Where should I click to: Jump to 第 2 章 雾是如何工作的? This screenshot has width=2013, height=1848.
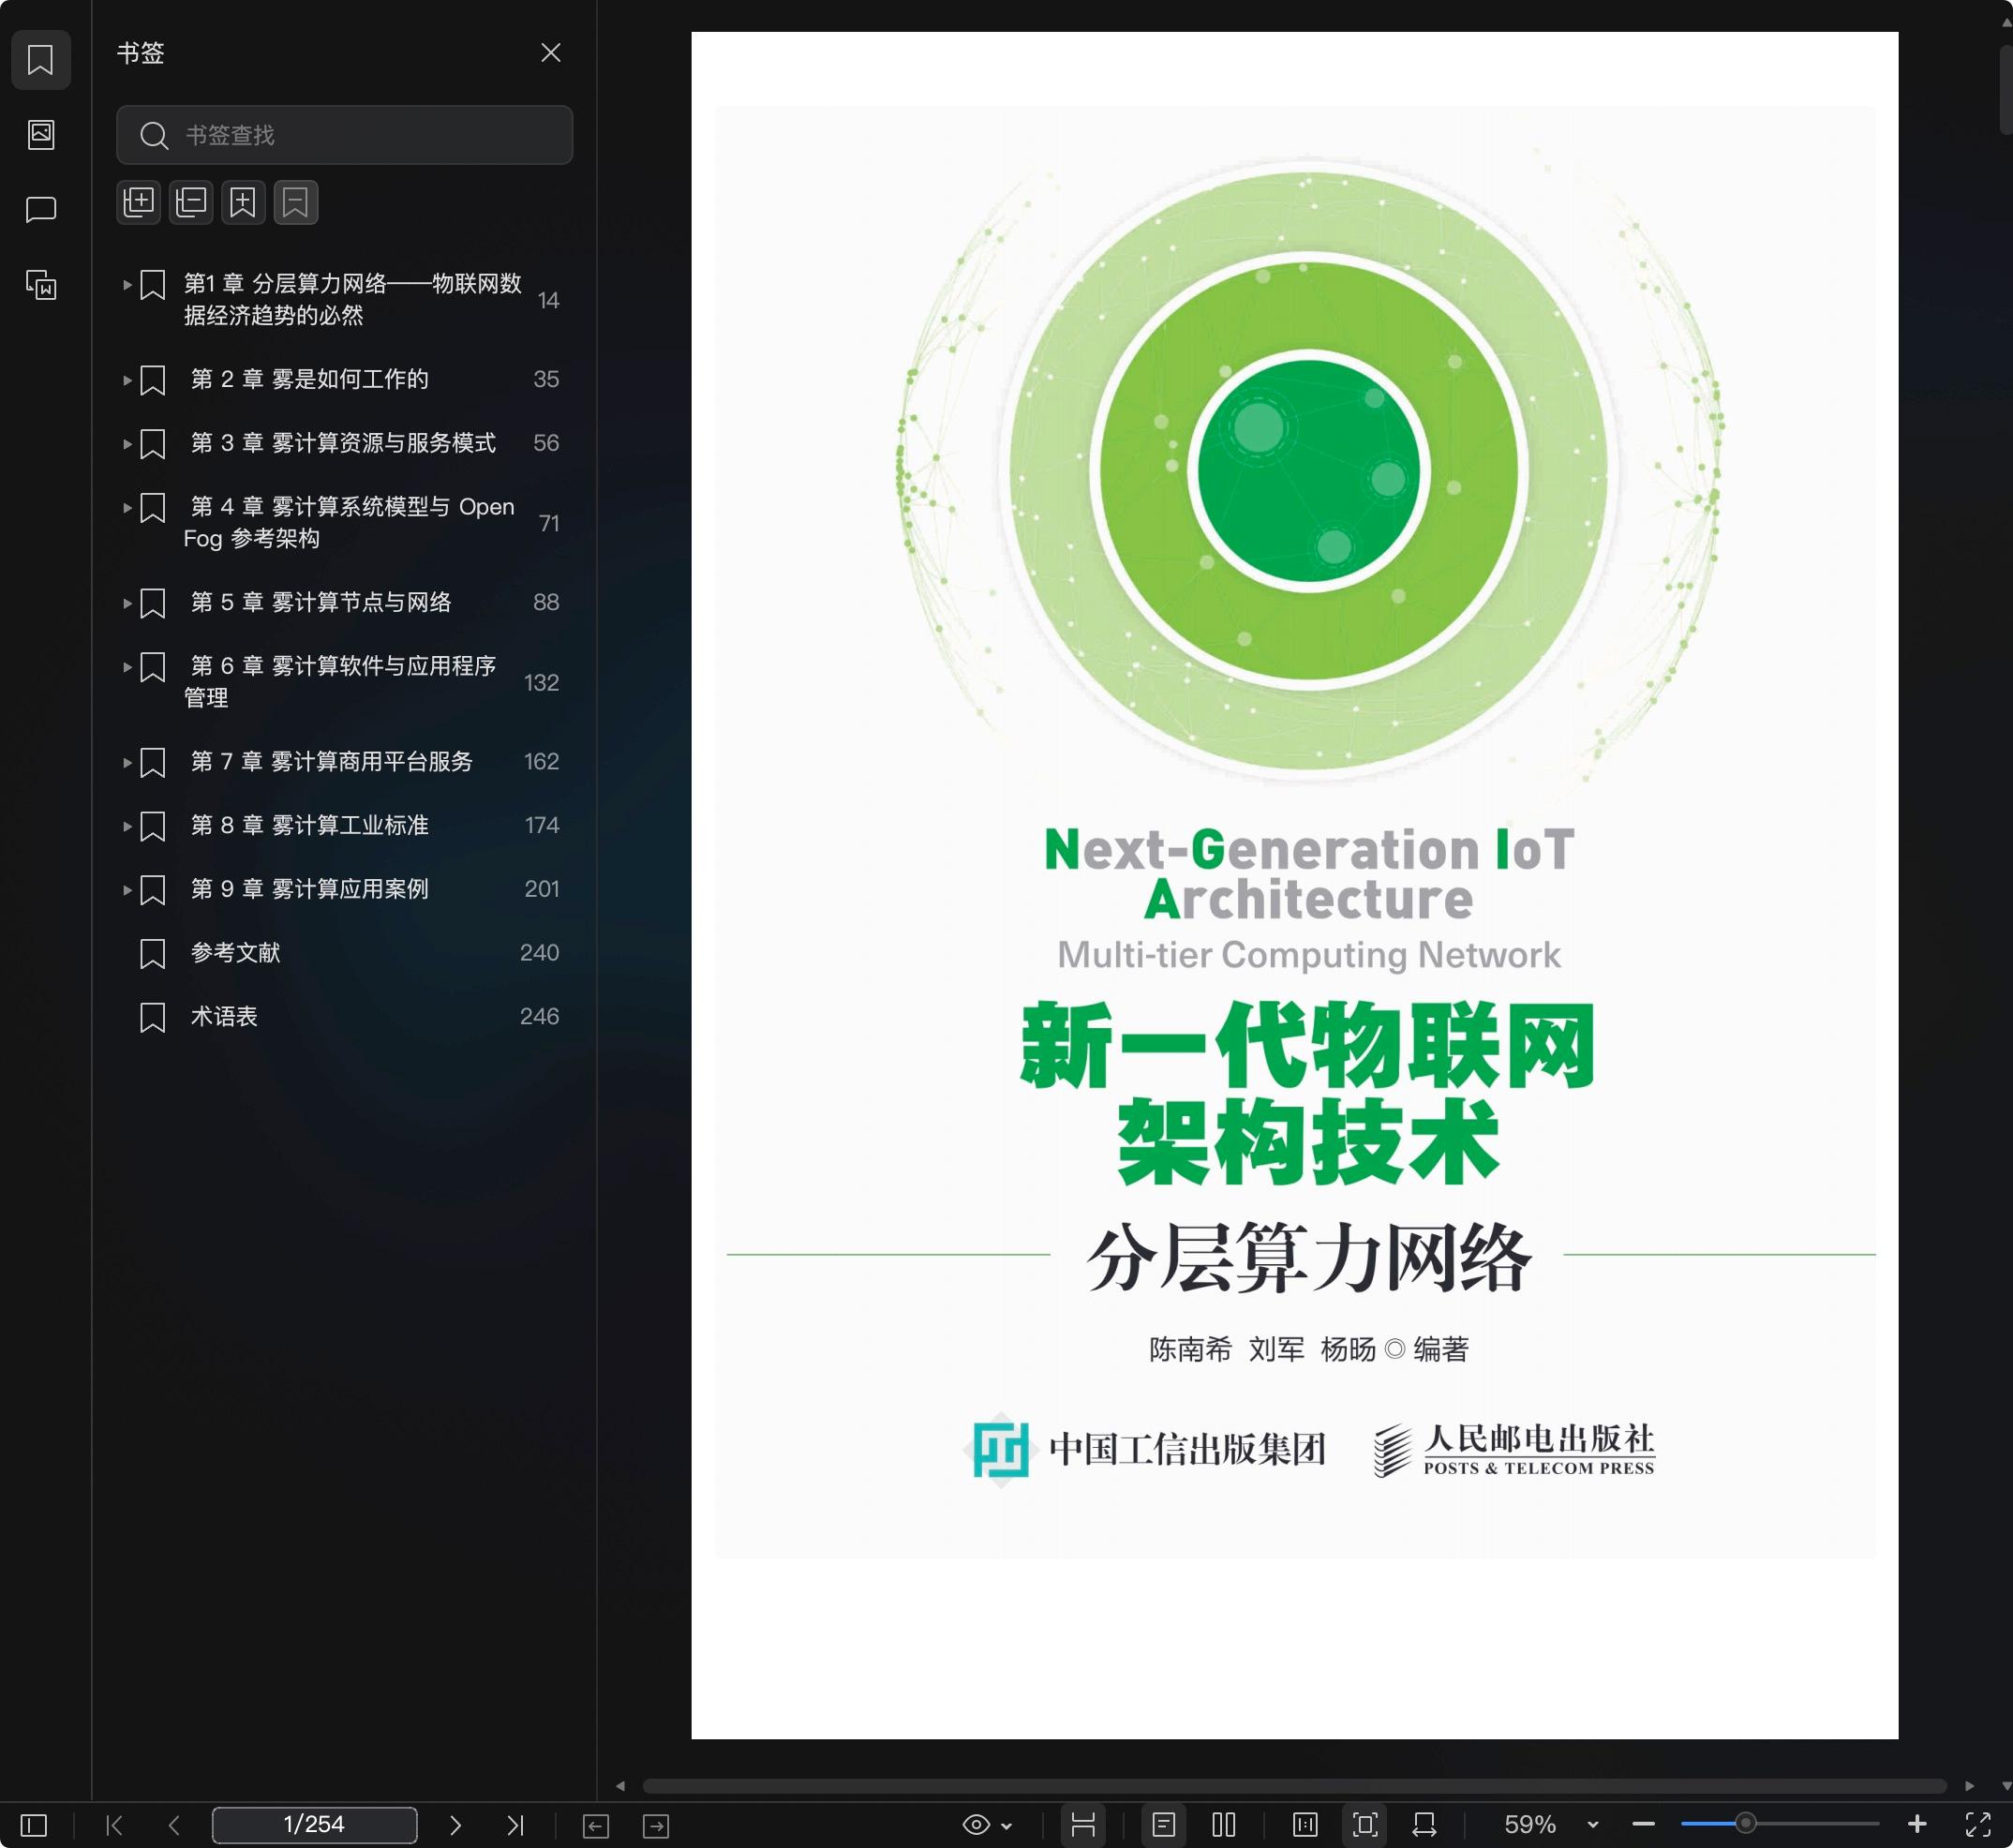[x=310, y=379]
